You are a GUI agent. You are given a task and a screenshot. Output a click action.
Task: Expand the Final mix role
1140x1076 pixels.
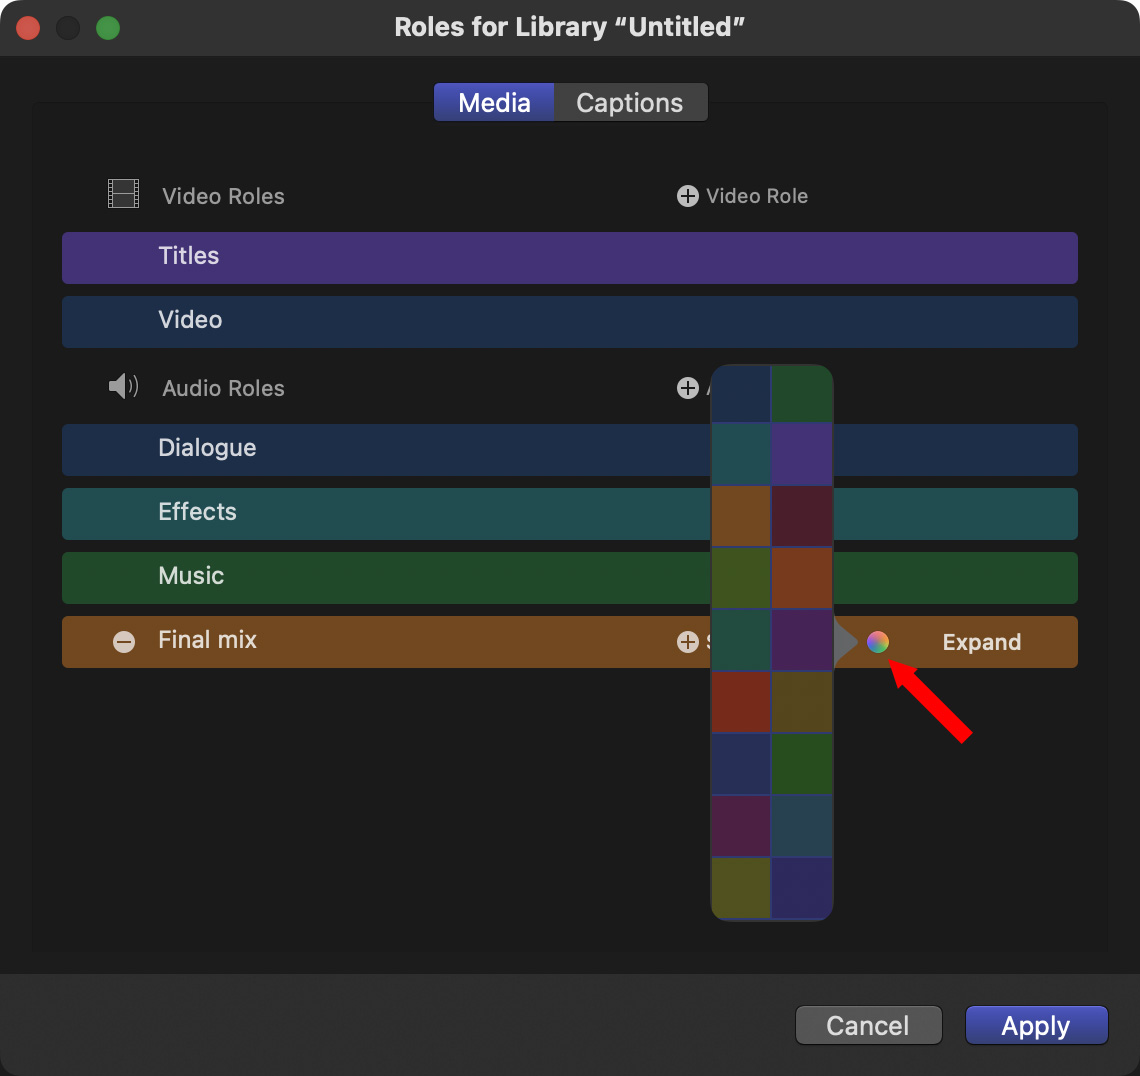981,642
